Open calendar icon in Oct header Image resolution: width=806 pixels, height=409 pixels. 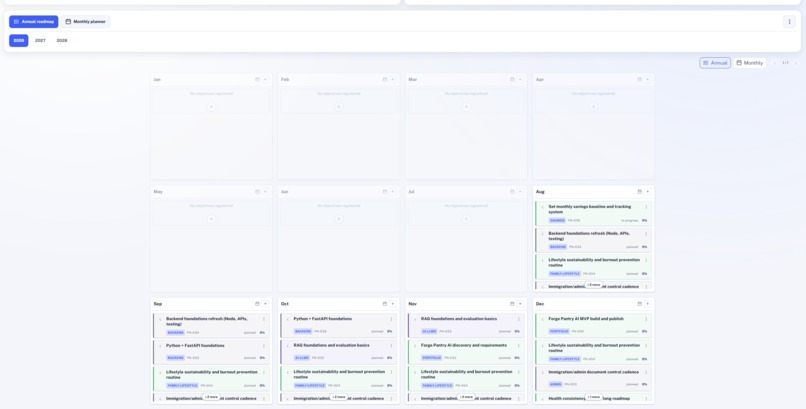[x=384, y=304]
